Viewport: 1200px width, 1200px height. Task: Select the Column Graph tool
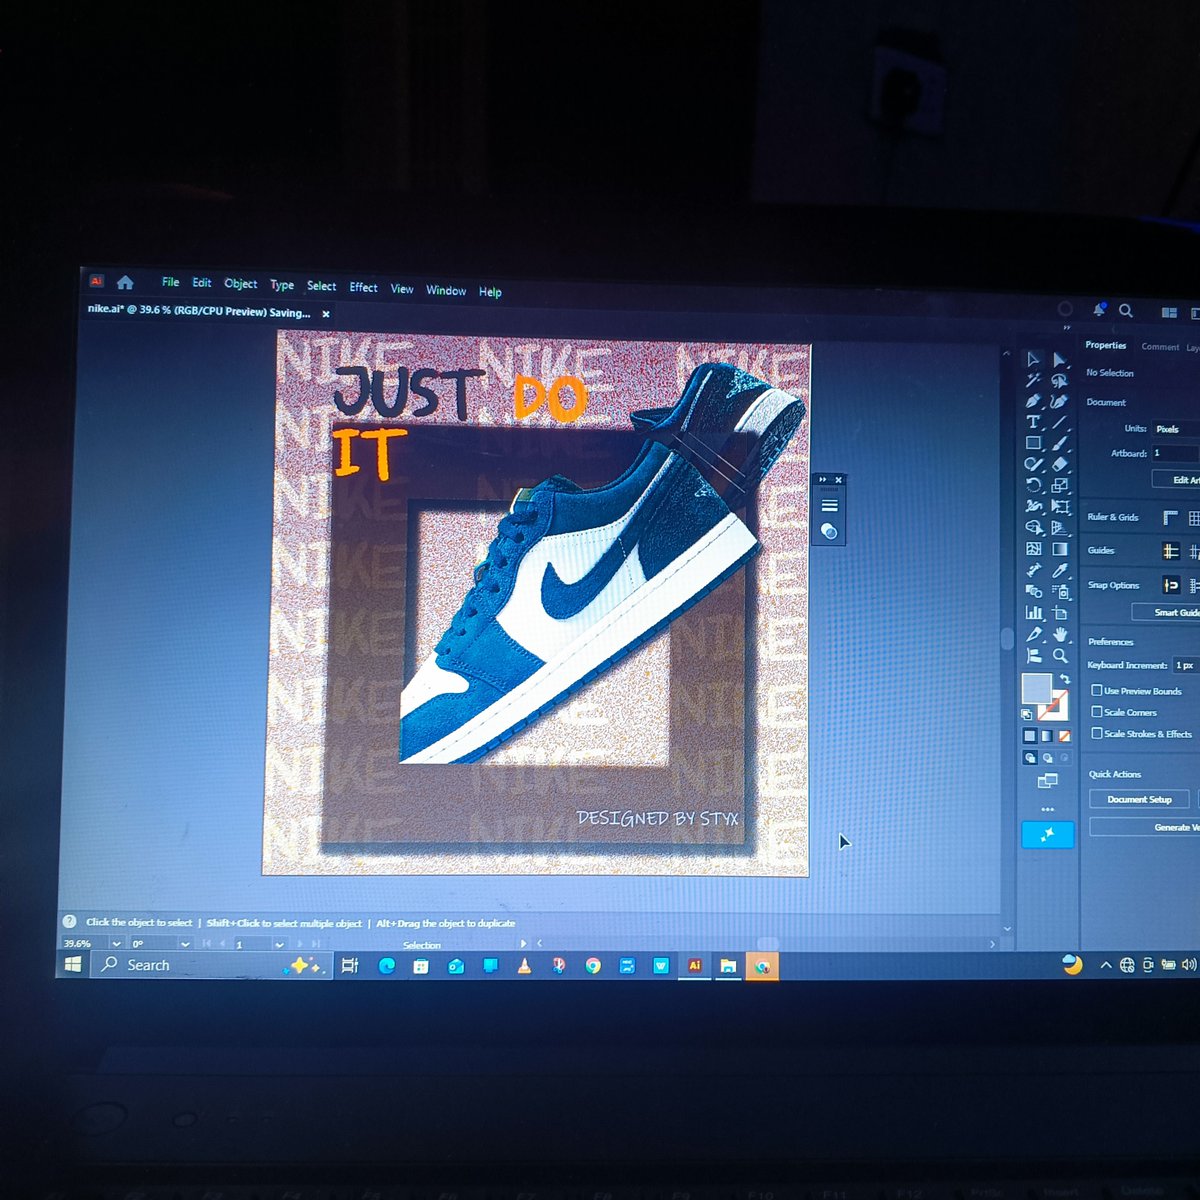point(1033,612)
